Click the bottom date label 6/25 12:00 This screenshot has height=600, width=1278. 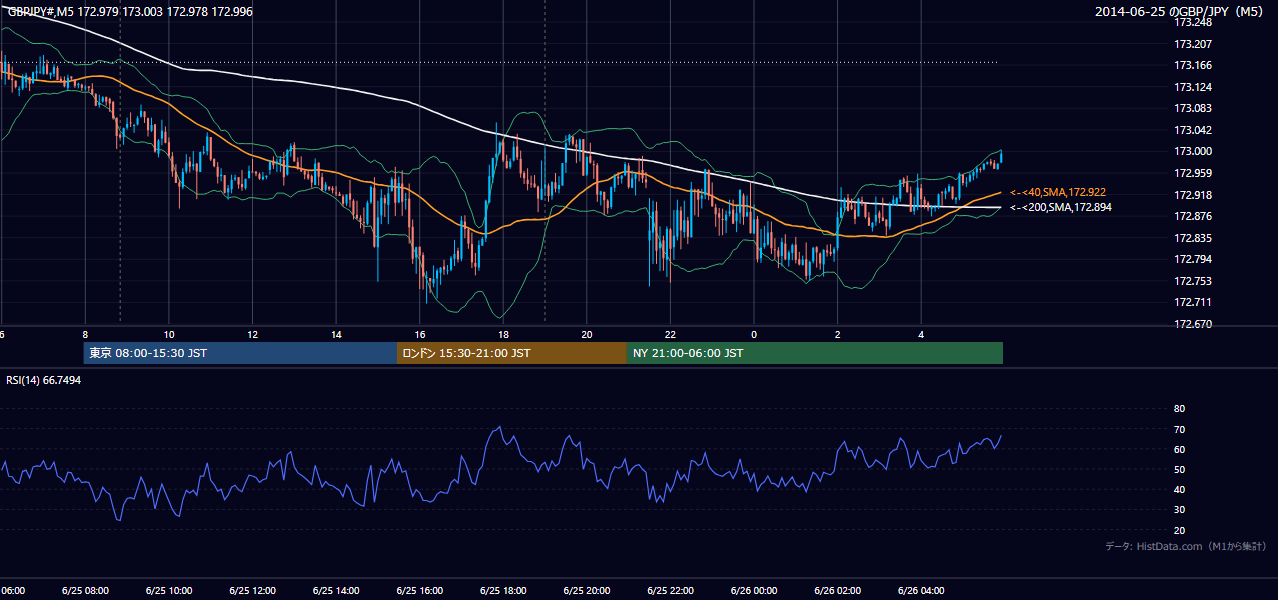pyautogui.click(x=252, y=591)
